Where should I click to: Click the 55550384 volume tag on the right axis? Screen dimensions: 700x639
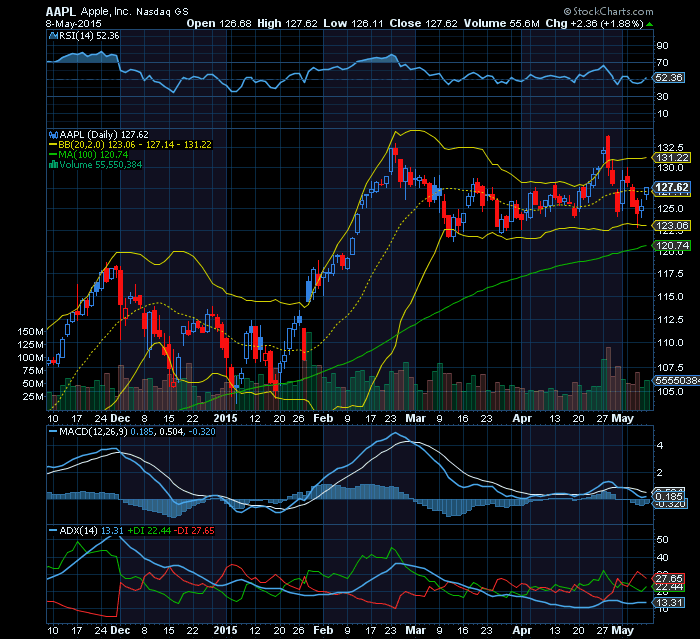coord(676,380)
